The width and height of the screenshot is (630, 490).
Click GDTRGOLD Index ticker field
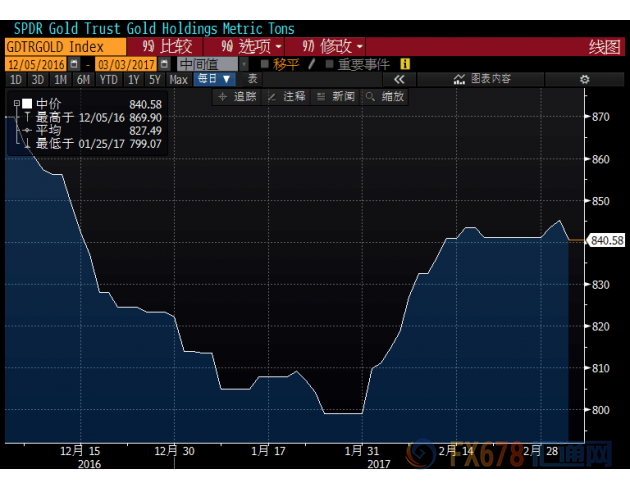(x=66, y=47)
